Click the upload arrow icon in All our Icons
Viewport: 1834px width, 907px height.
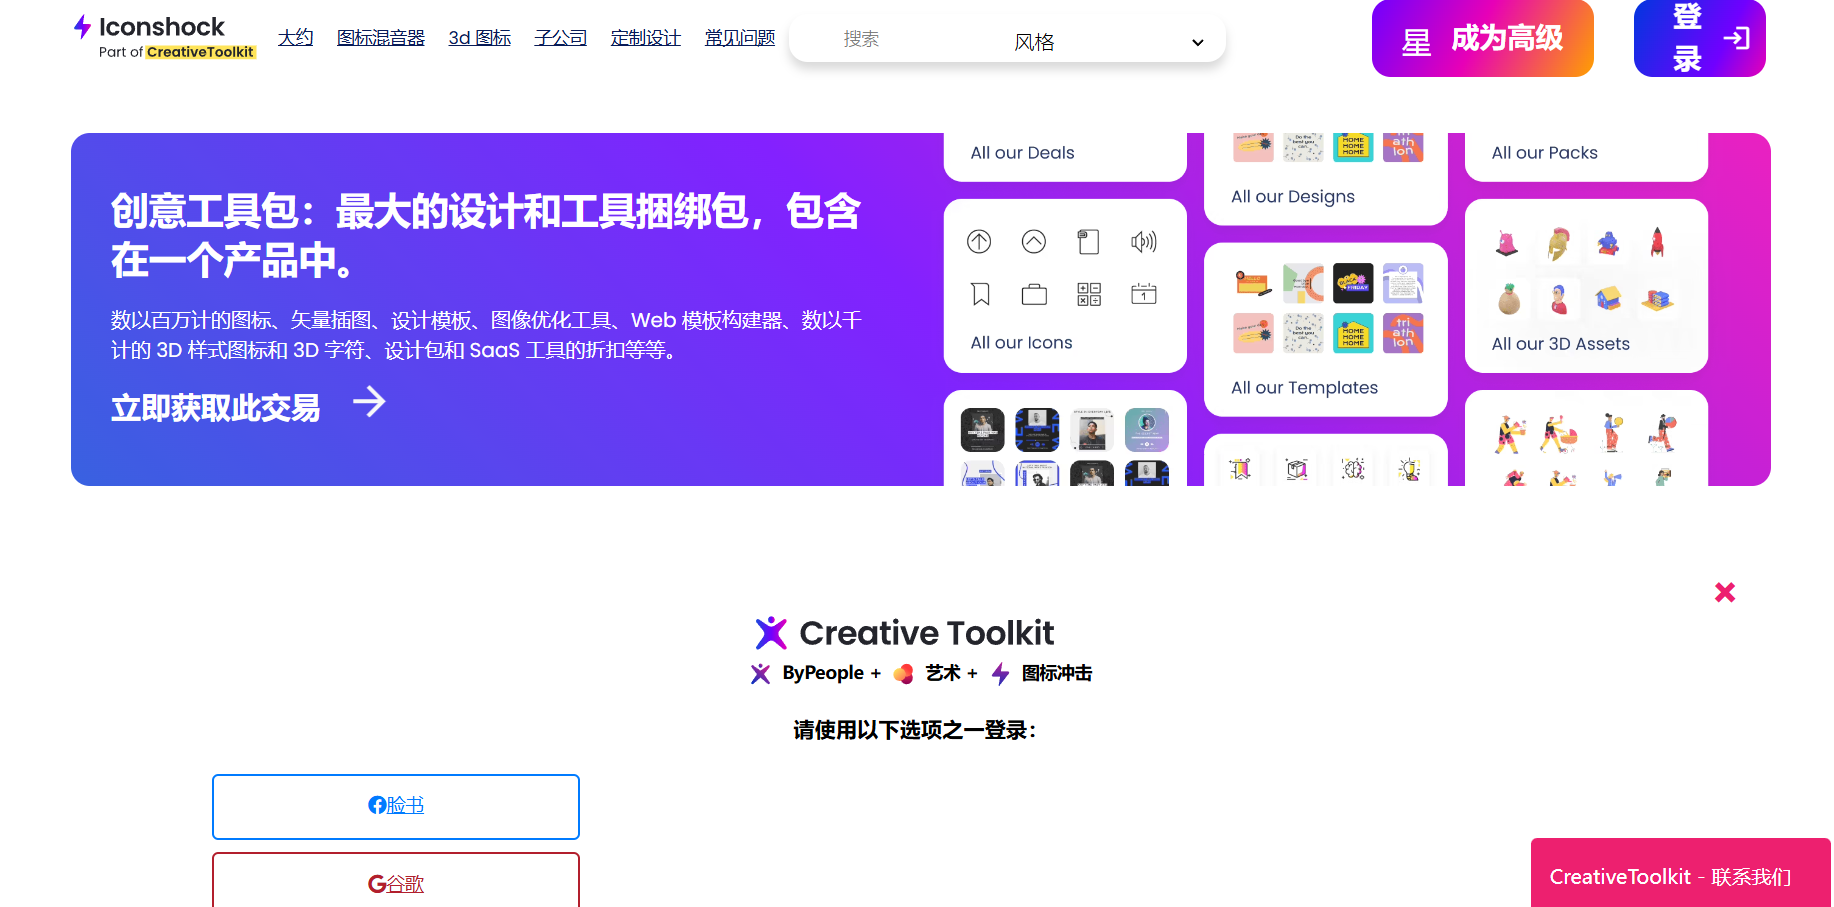point(979,241)
